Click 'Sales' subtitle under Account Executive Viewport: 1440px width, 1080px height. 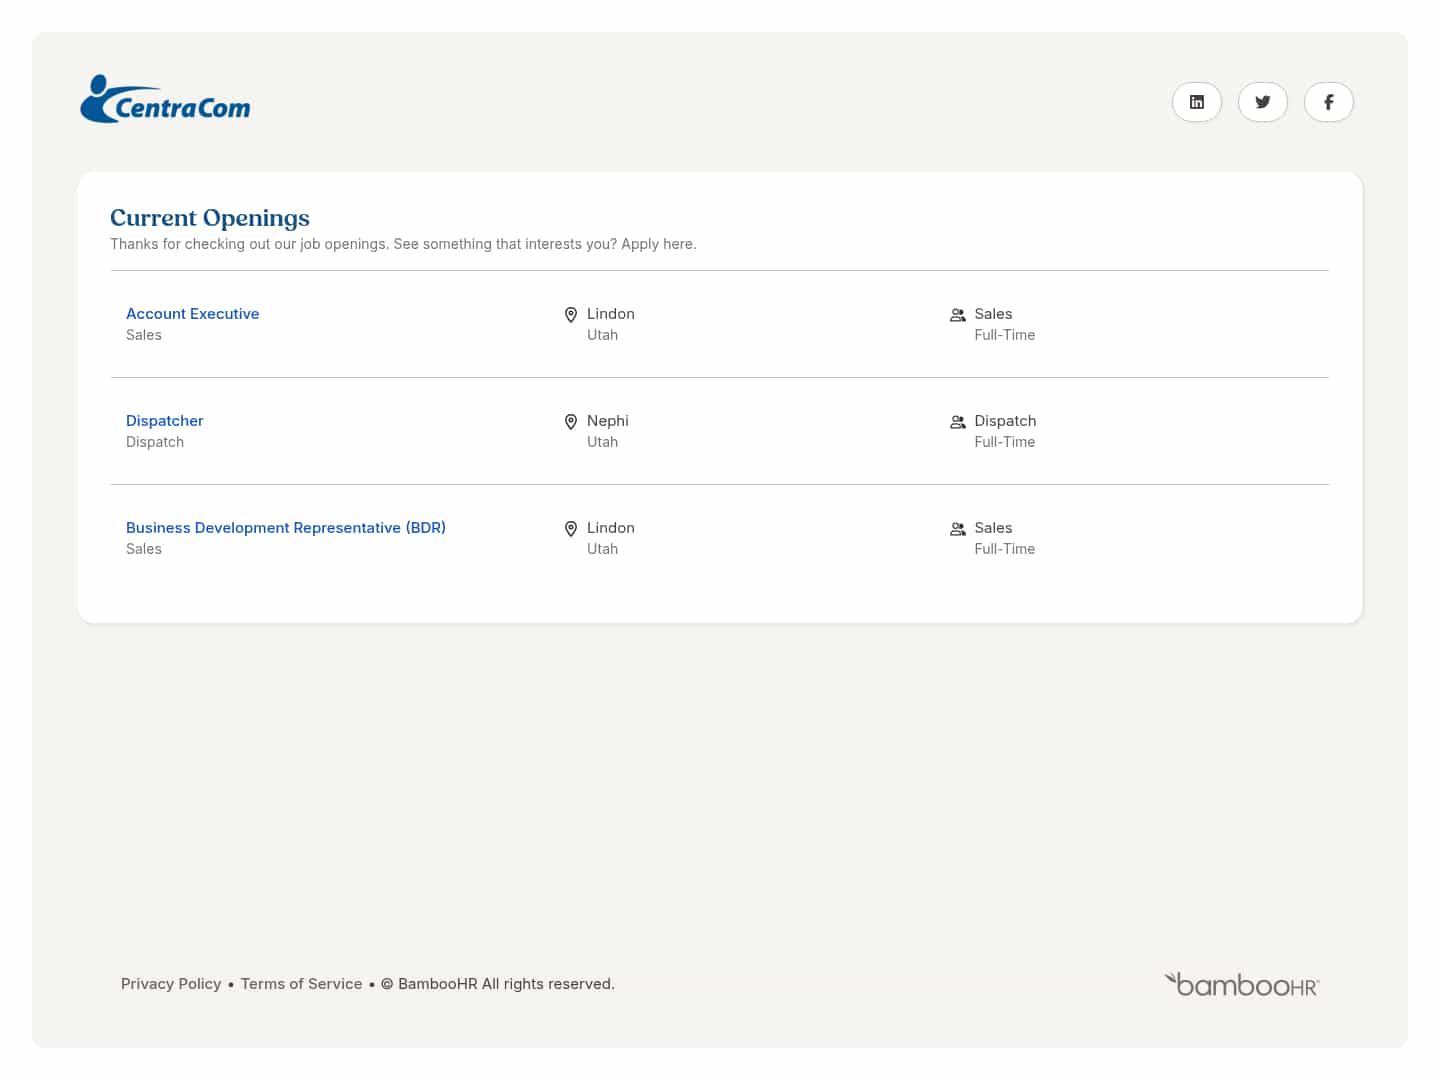click(x=144, y=335)
